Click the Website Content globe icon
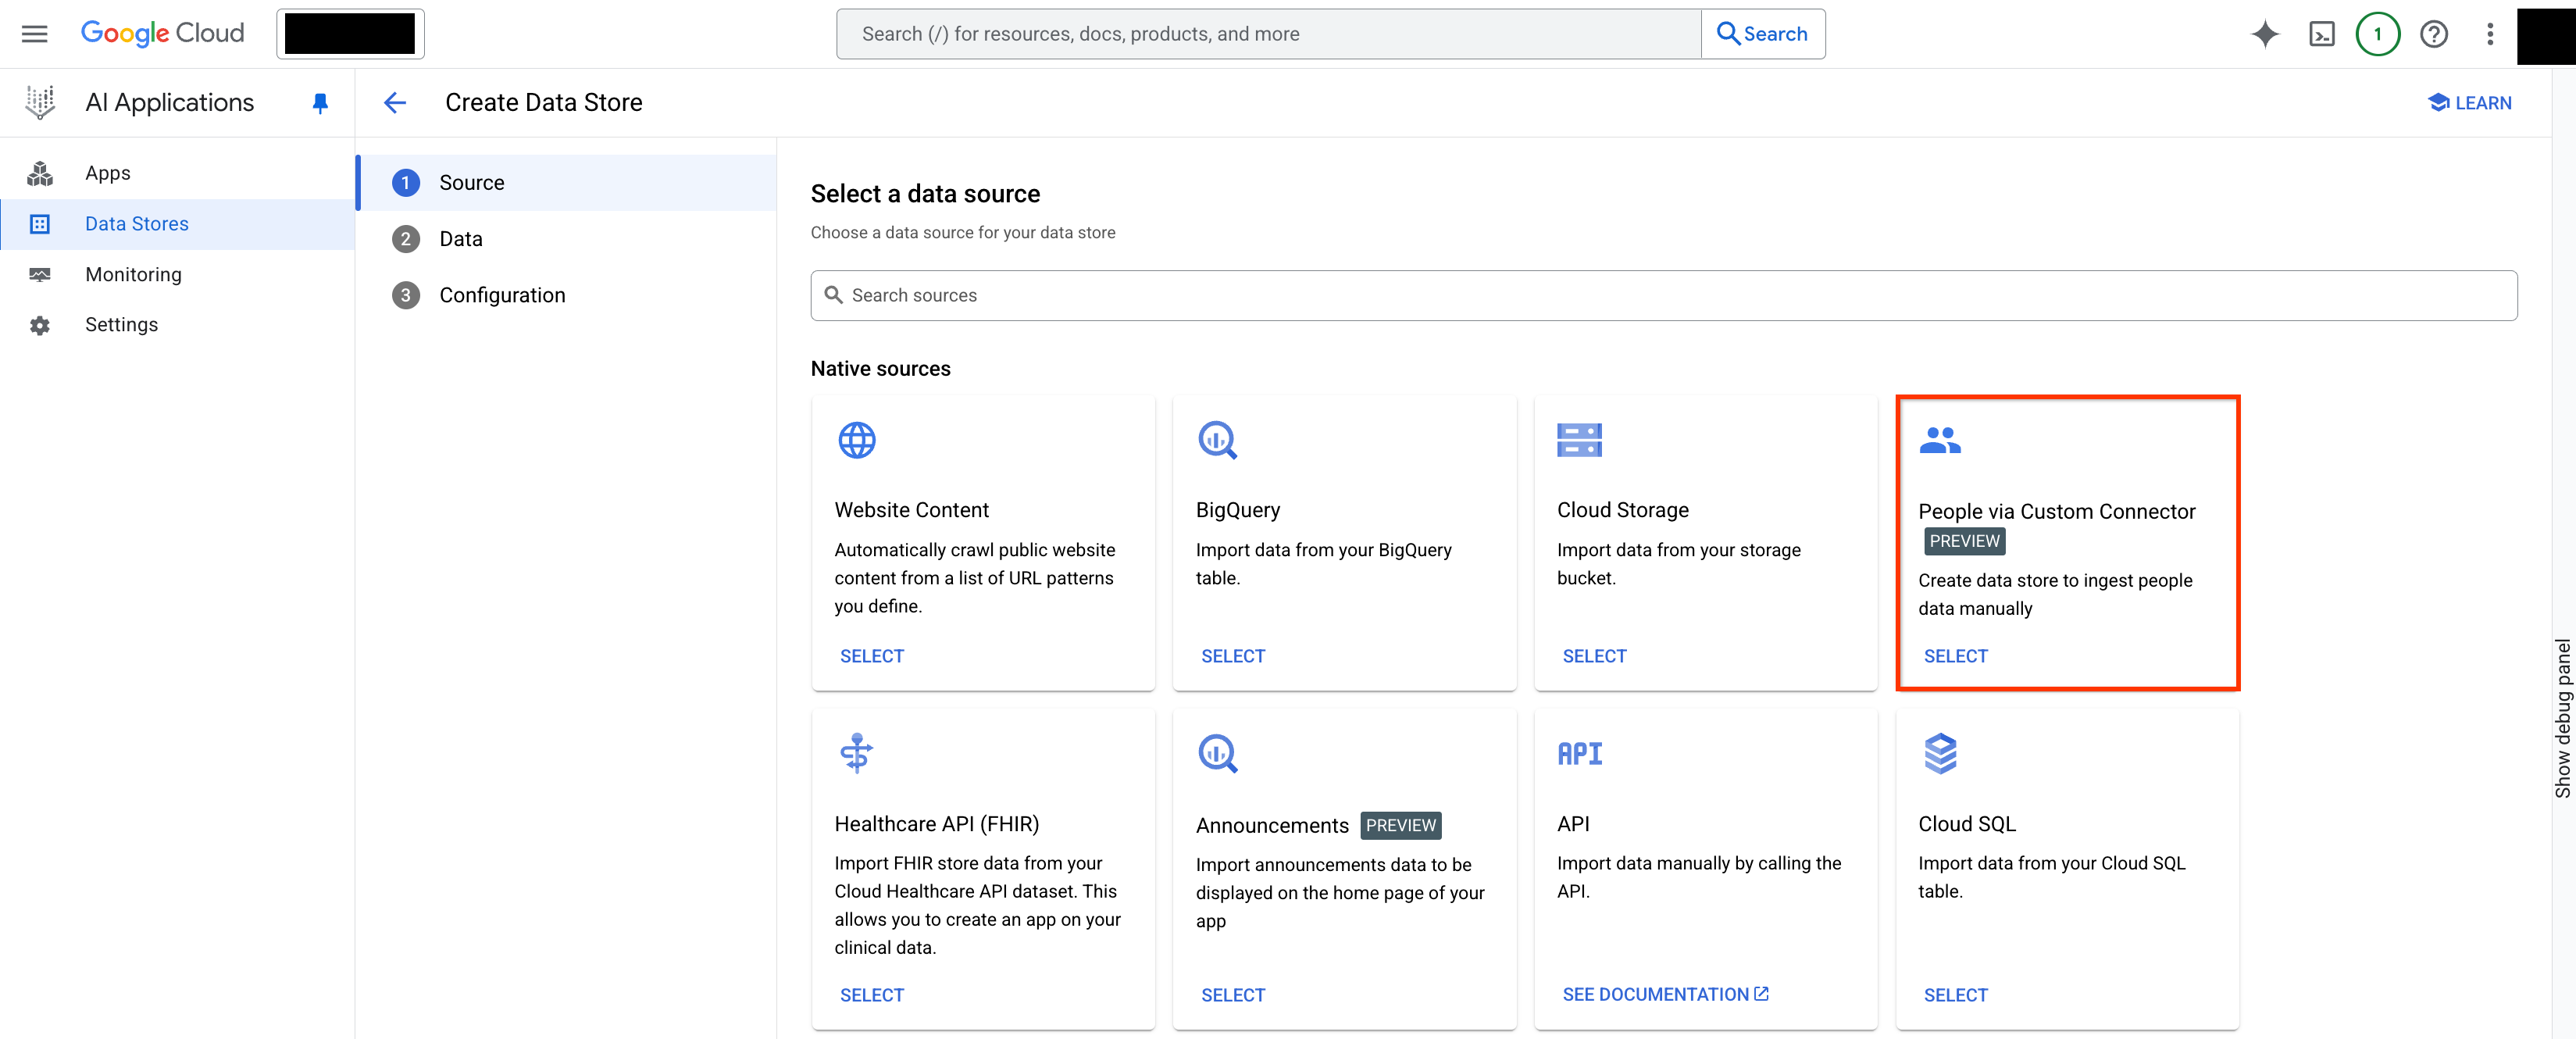Image resolution: width=2576 pixels, height=1039 pixels. [856, 439]
